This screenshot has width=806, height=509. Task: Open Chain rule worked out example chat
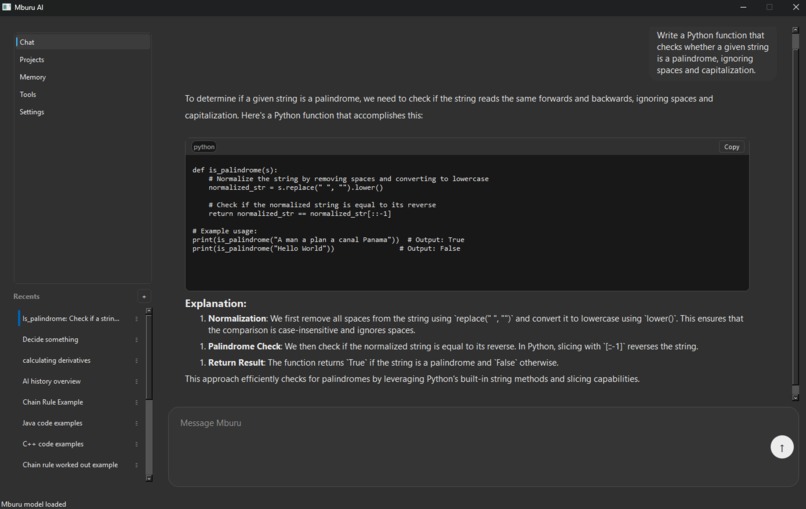70,465
